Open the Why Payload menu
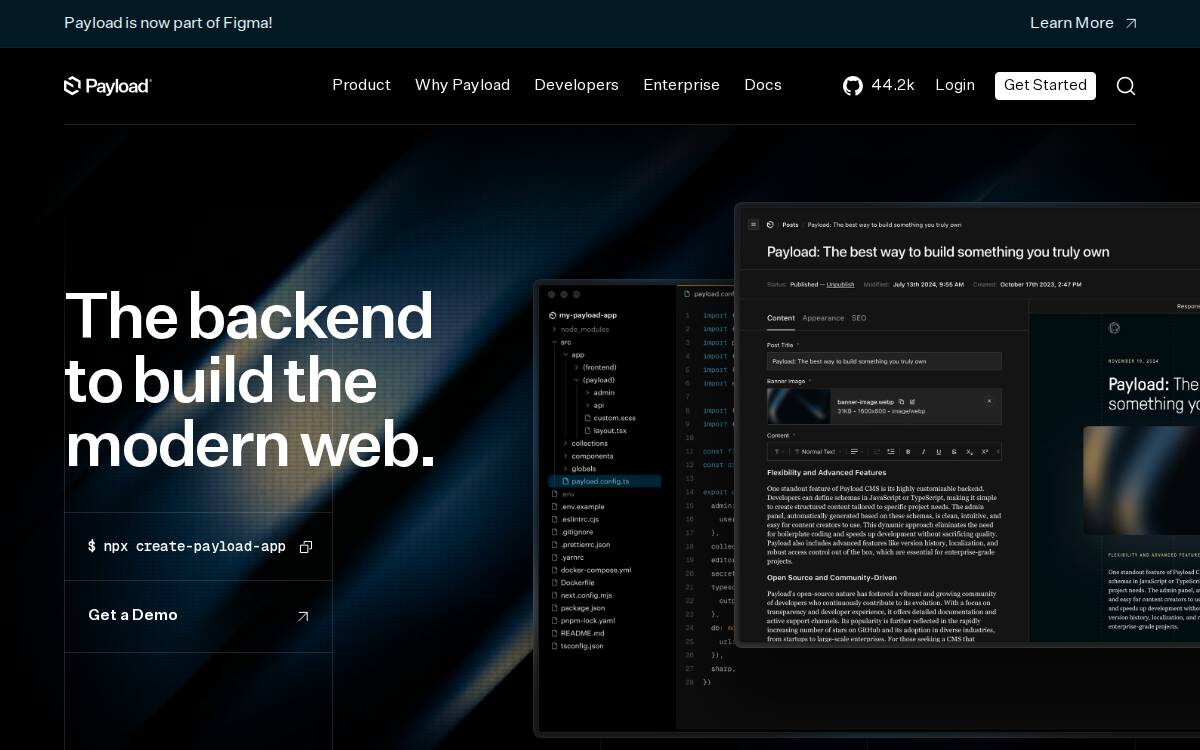Image resolution: width=1200 pixels, height=750 pixels. [462, 85]
